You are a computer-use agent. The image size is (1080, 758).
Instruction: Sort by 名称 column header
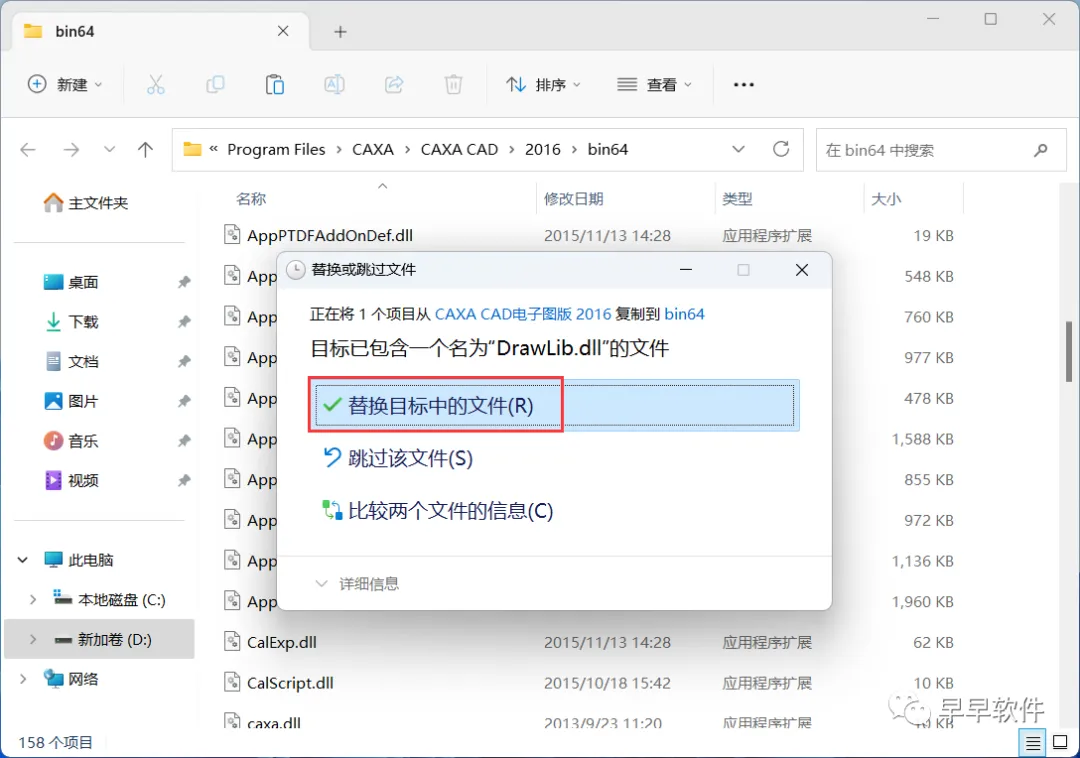click(x=251, y=199)
